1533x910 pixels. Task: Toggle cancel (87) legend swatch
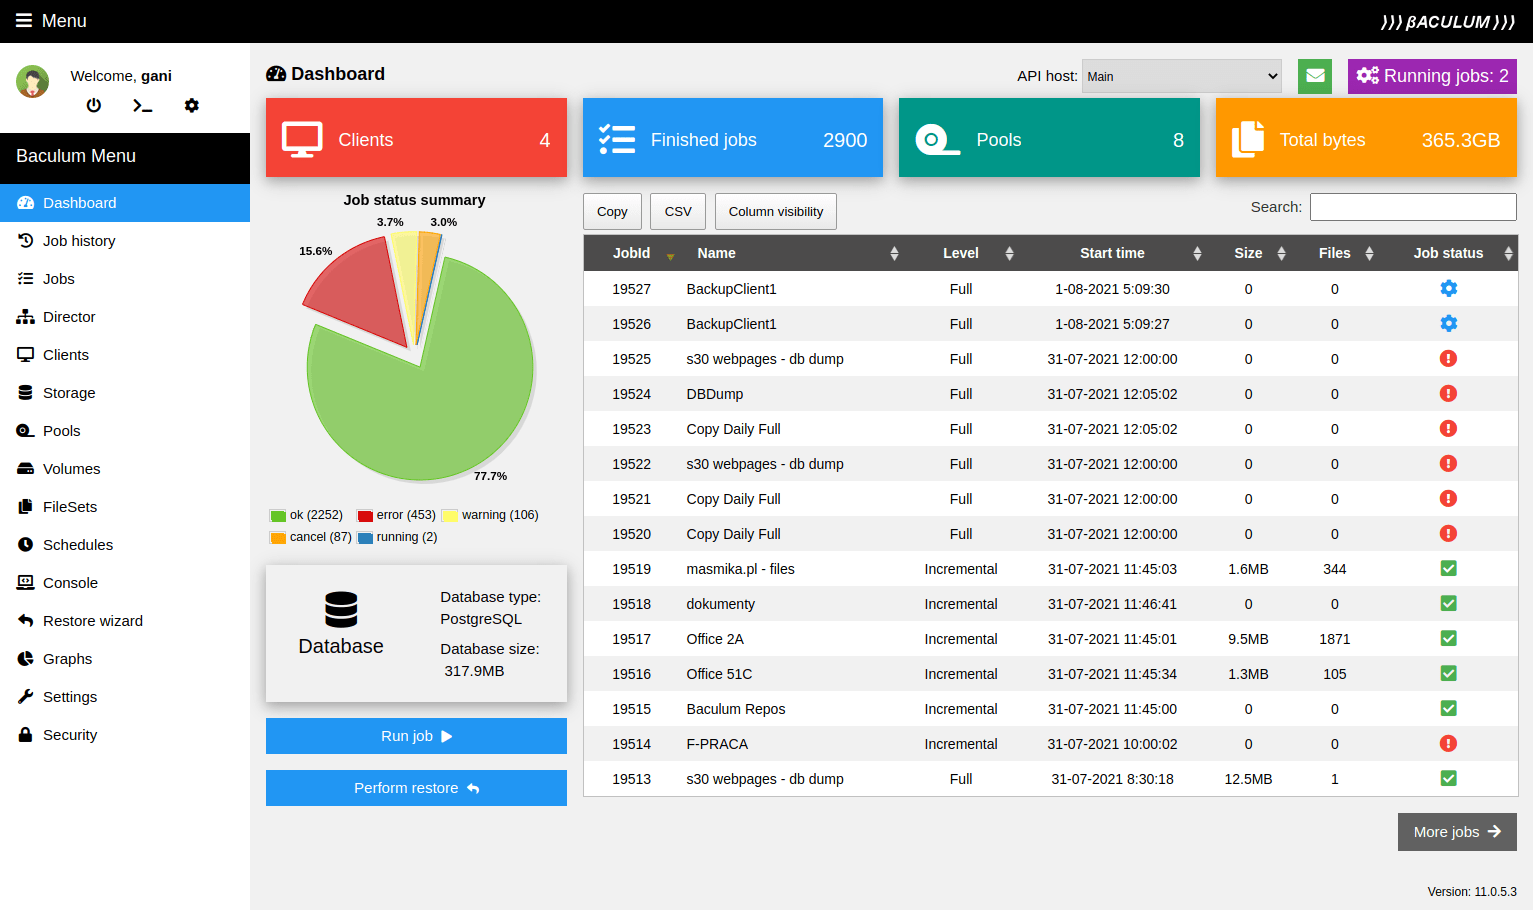pos(278,538)
